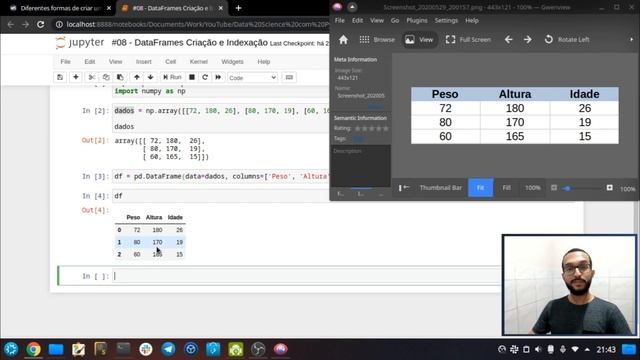Rename notebook title '#08 - DataFrames Criação e Indexação'
The height and width of the screenshot is (360, 640).
pos(189,43)
